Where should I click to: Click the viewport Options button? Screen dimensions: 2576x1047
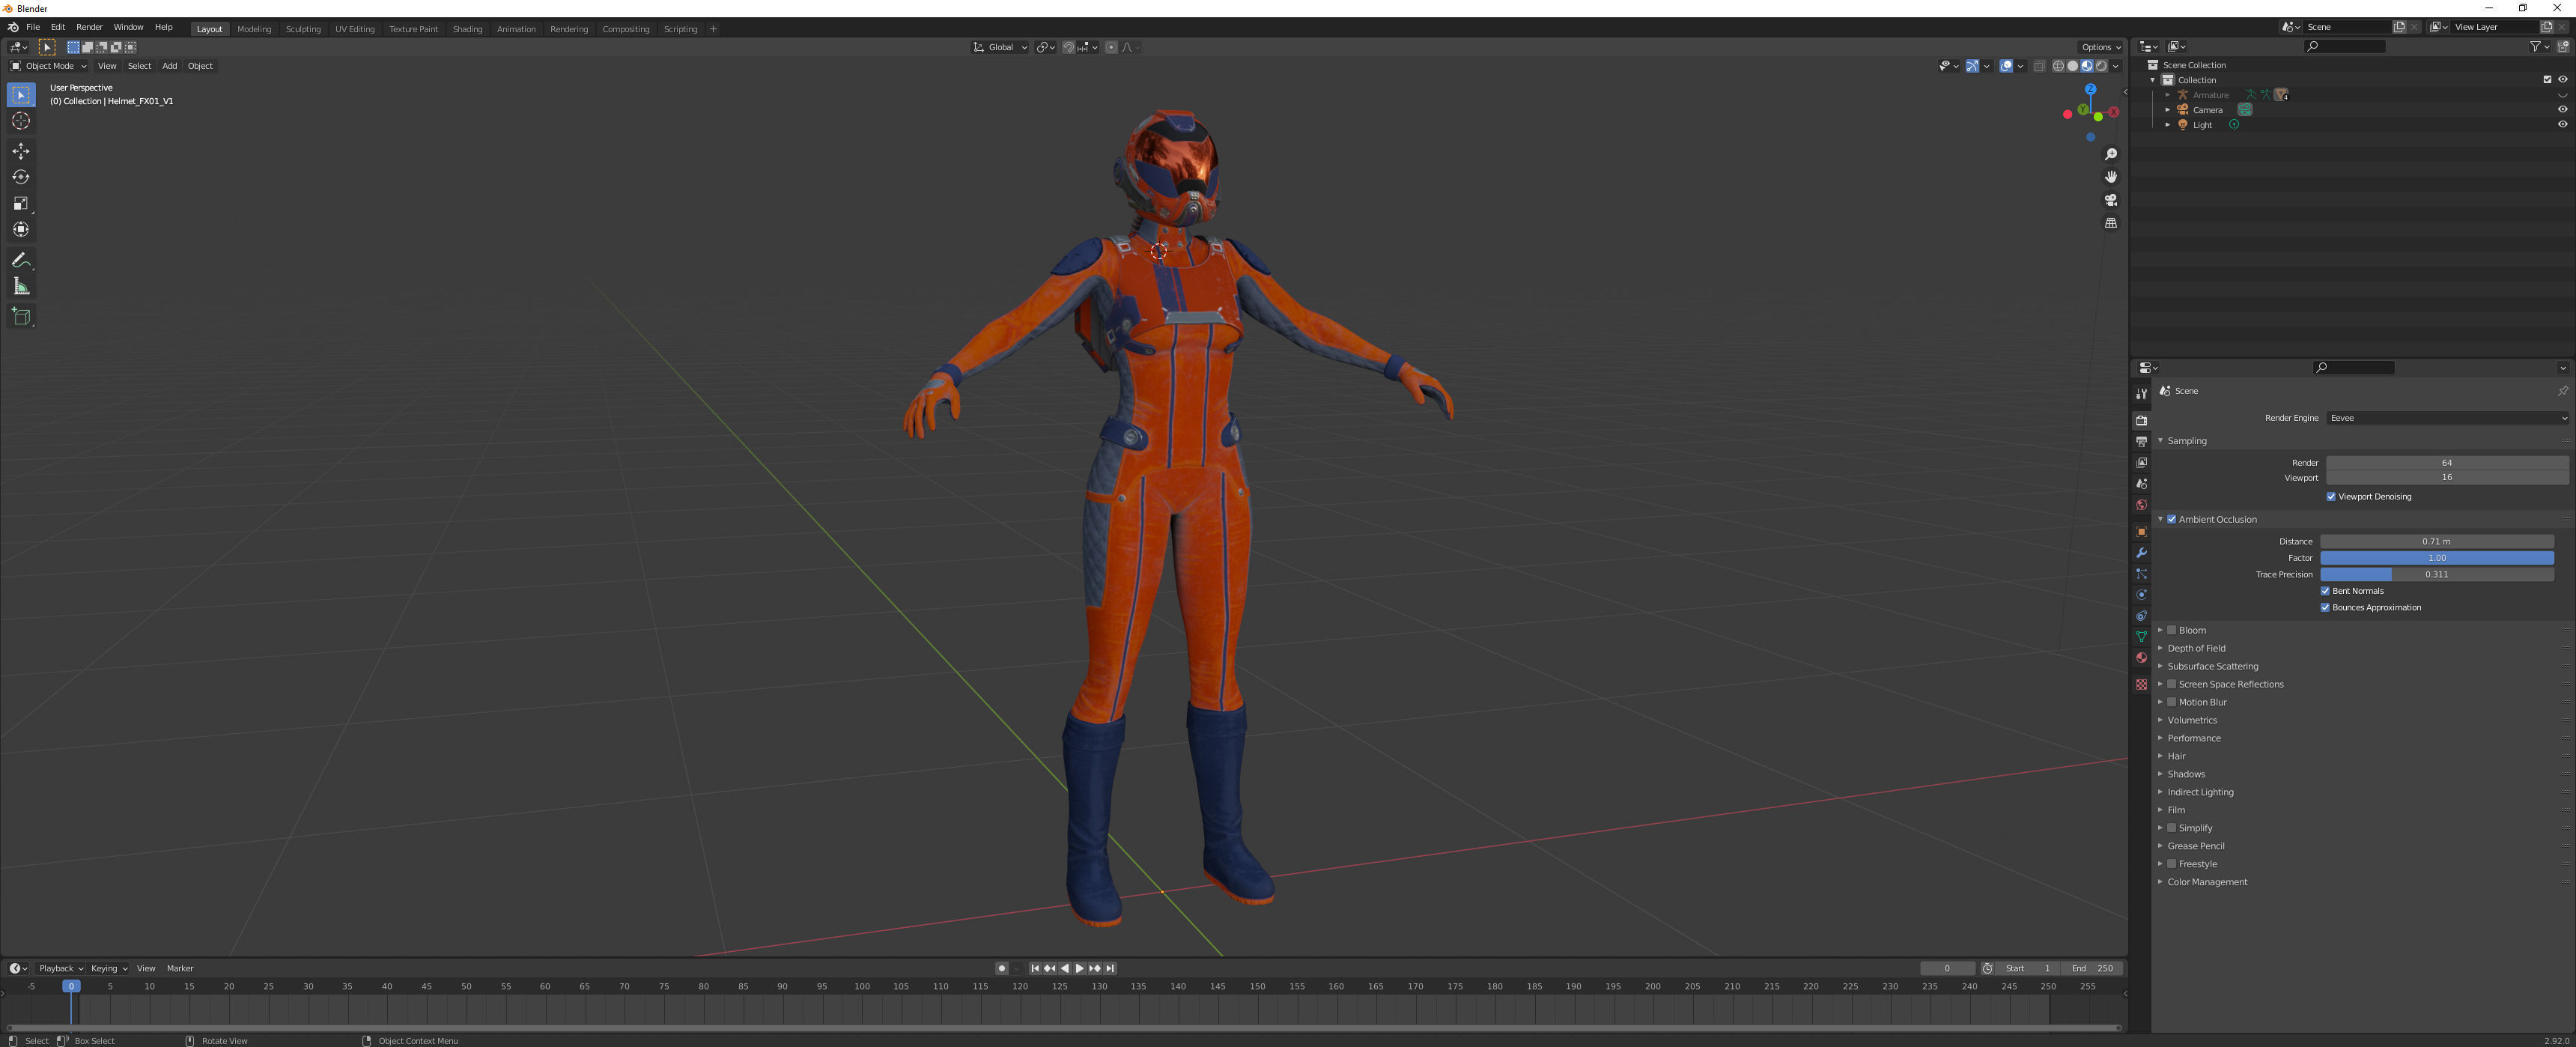[x=2099, y=47]
